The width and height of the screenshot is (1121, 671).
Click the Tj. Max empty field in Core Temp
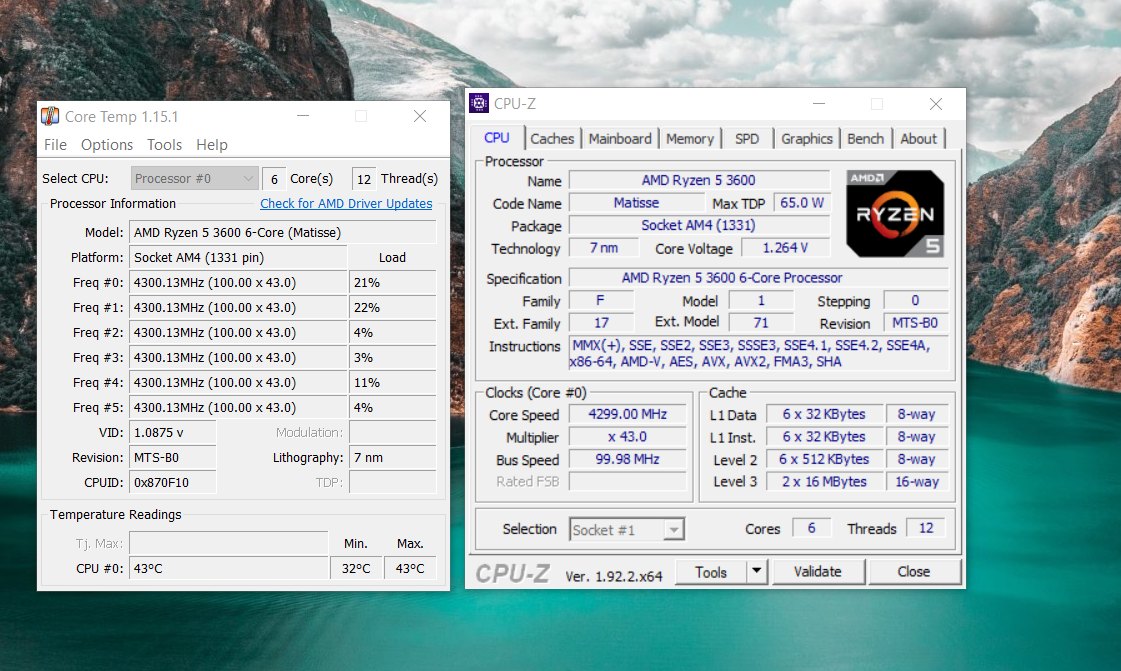tap(228, 543)
